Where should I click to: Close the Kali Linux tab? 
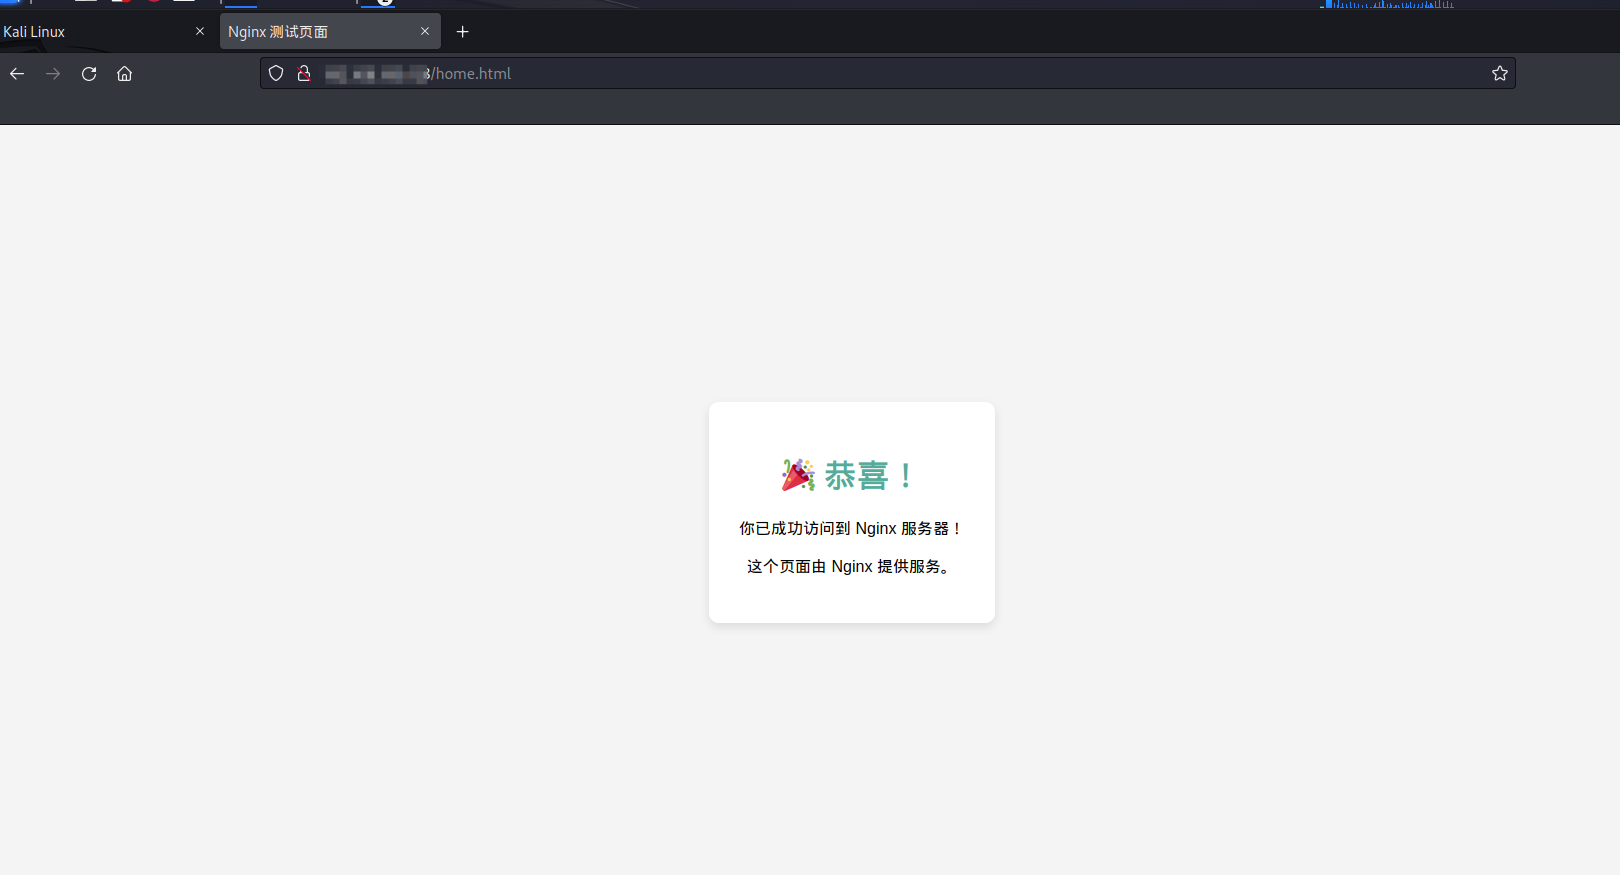pos(200,32)
